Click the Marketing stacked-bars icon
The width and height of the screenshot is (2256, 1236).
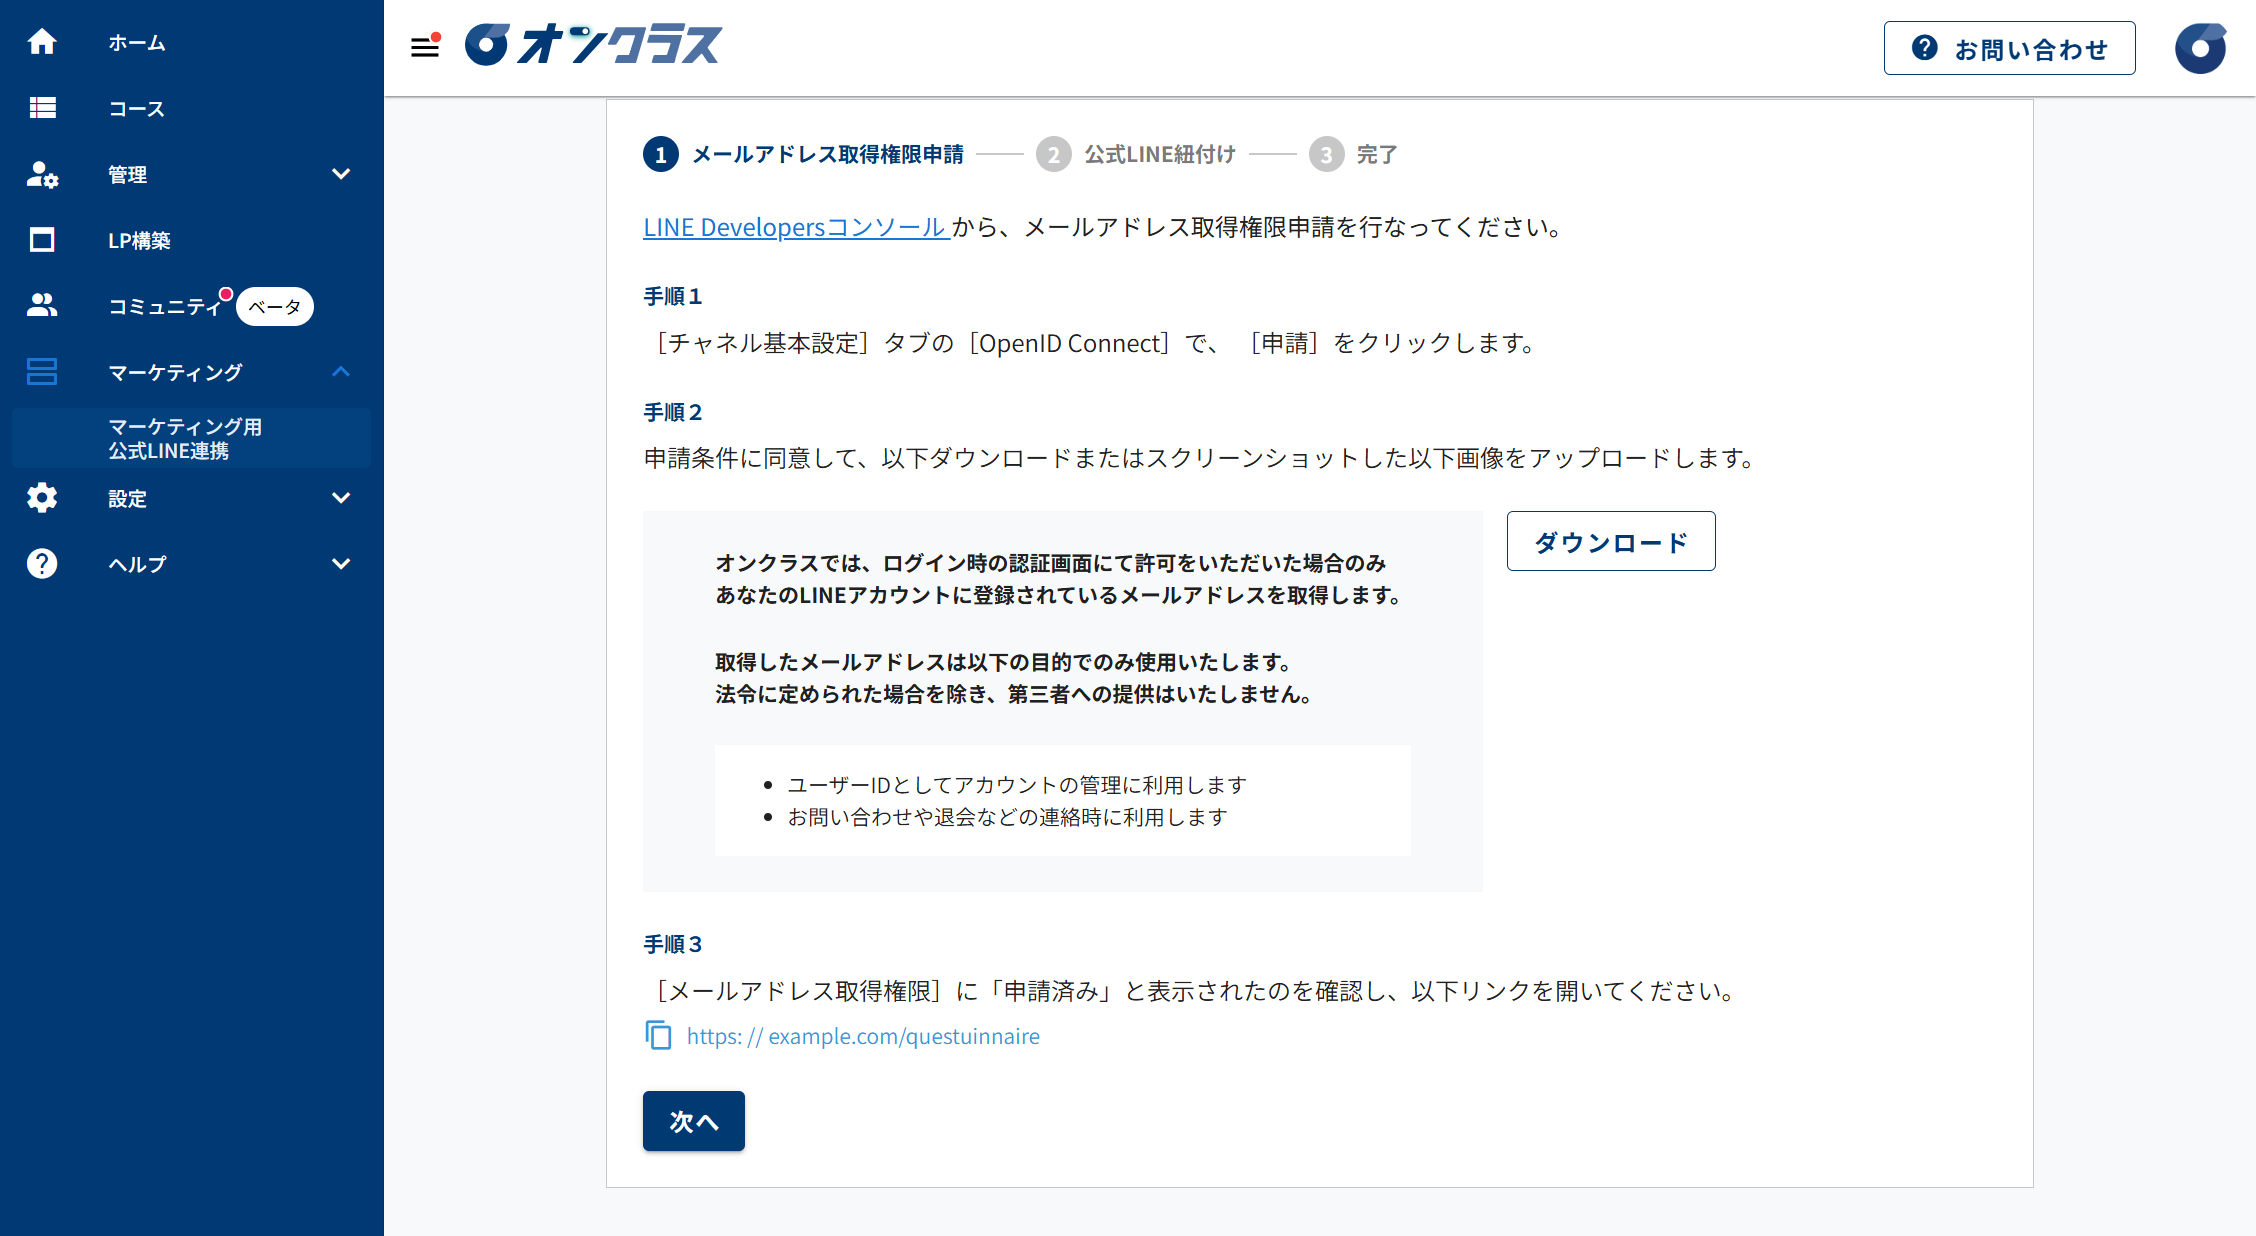42,372
